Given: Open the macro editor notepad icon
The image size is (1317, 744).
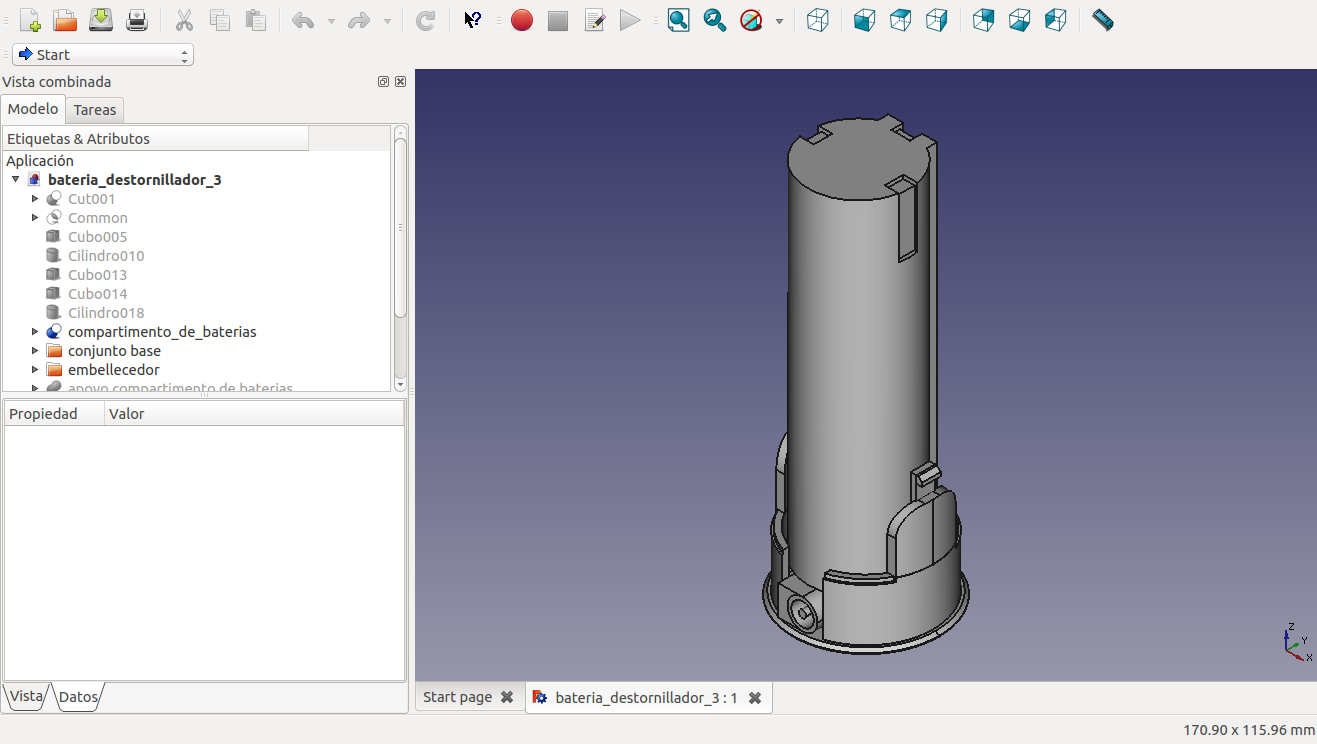Looking at the screenshot, I should click(x=595, y=20).
